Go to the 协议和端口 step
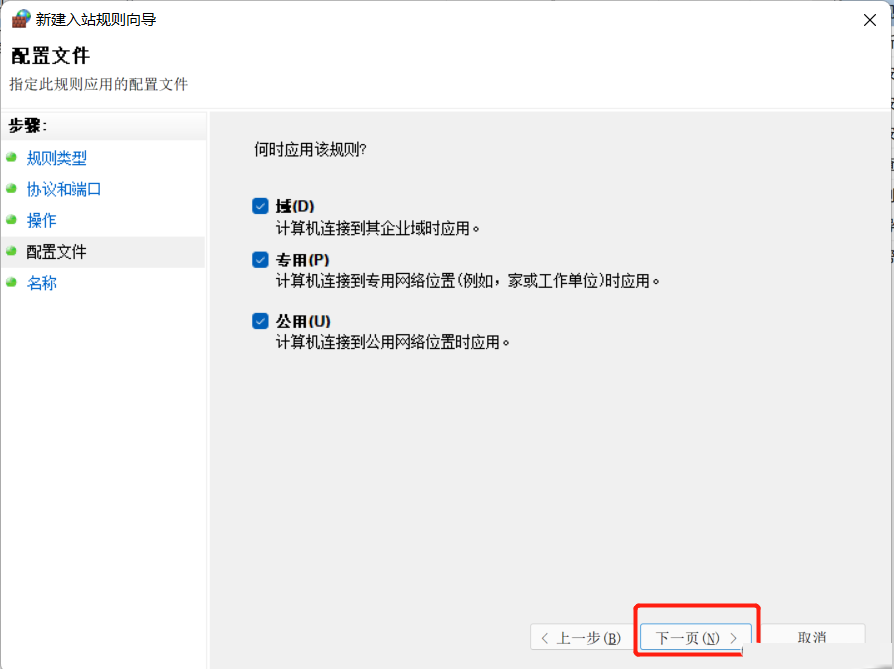 [x=64, y=189]
